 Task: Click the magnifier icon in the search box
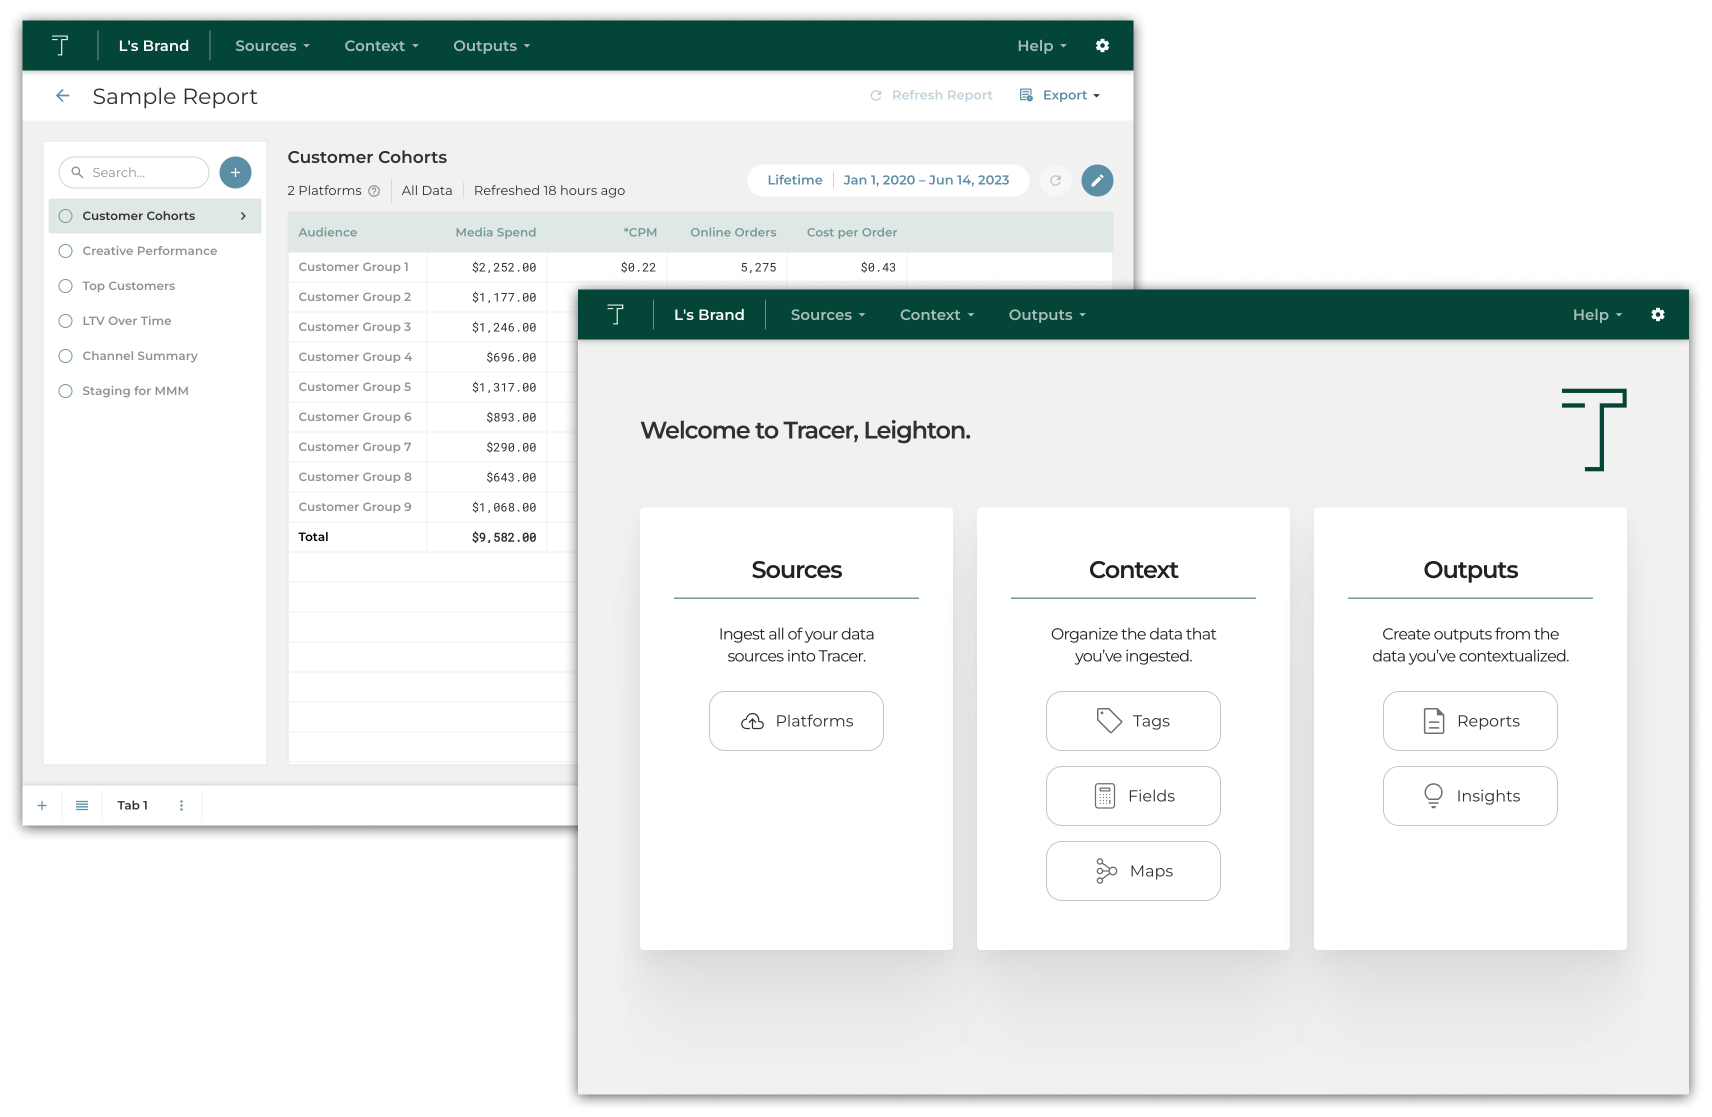[77, 172]
